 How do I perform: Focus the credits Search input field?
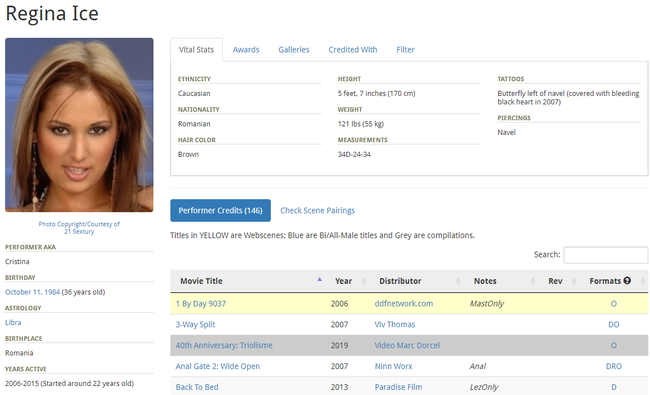(605, 254)
